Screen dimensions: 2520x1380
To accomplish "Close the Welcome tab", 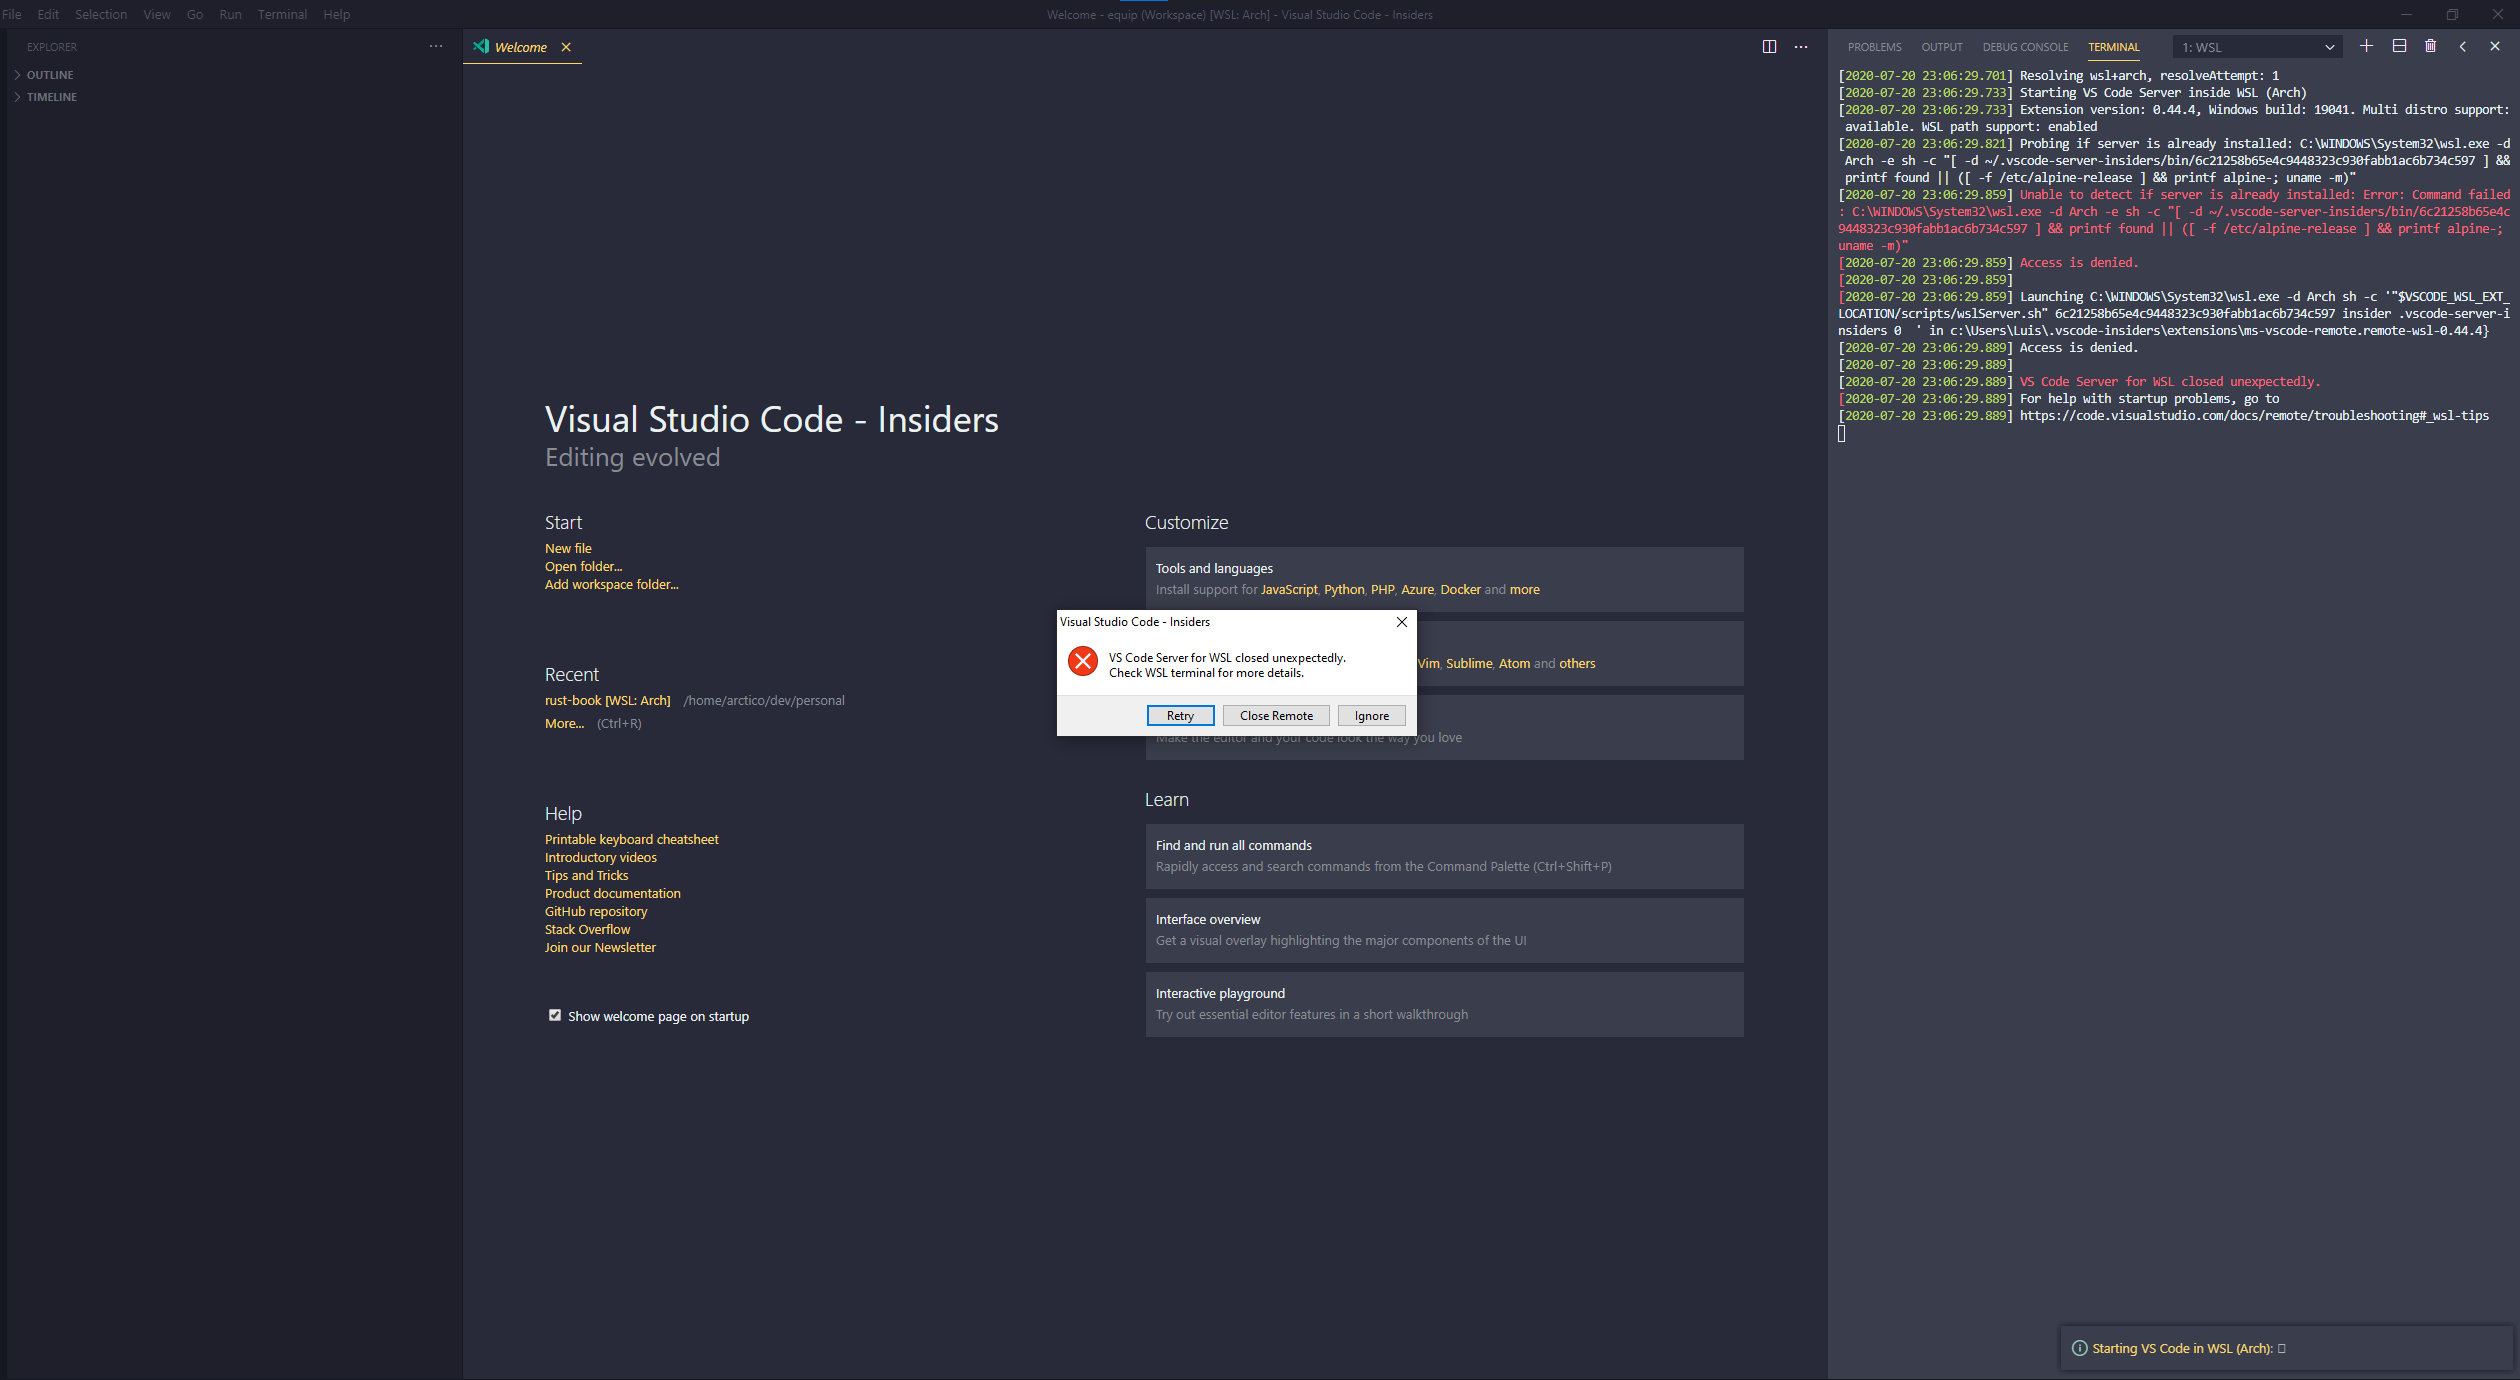I will coord(566,47).
